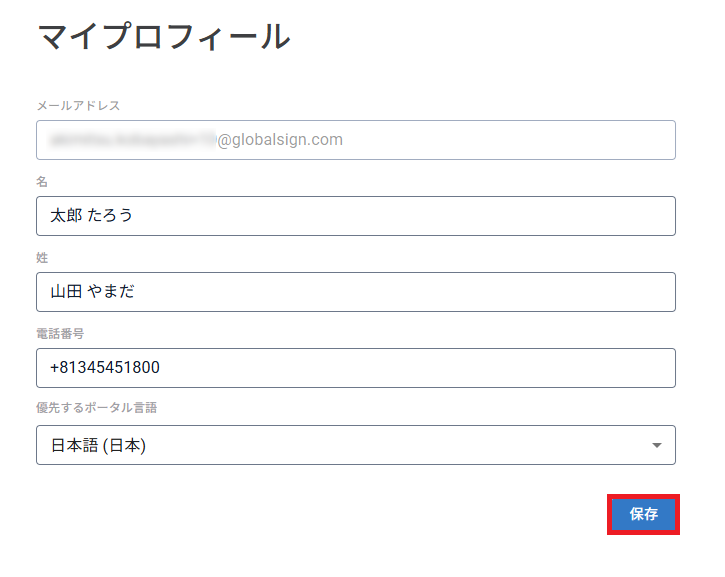Image resolution: width=725 pixels, height=577 pixels.
Task: Click the +81345451800 phone number text
Action: click(x=105, y=368)
